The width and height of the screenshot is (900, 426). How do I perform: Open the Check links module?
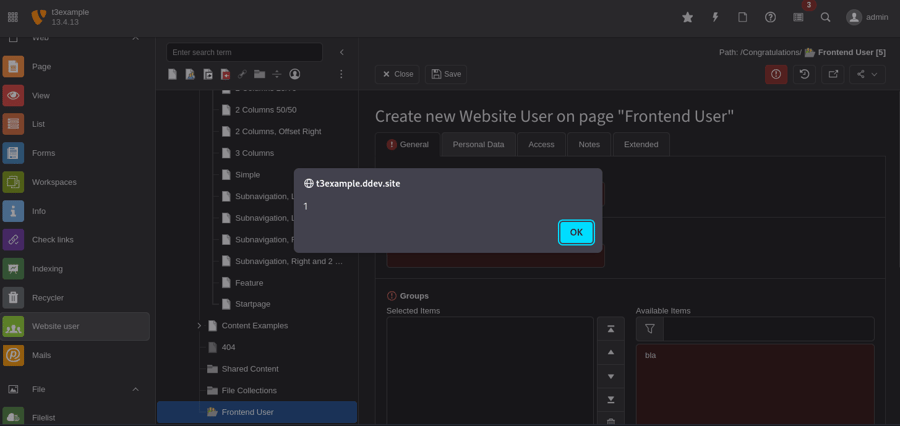pos(53,240)
